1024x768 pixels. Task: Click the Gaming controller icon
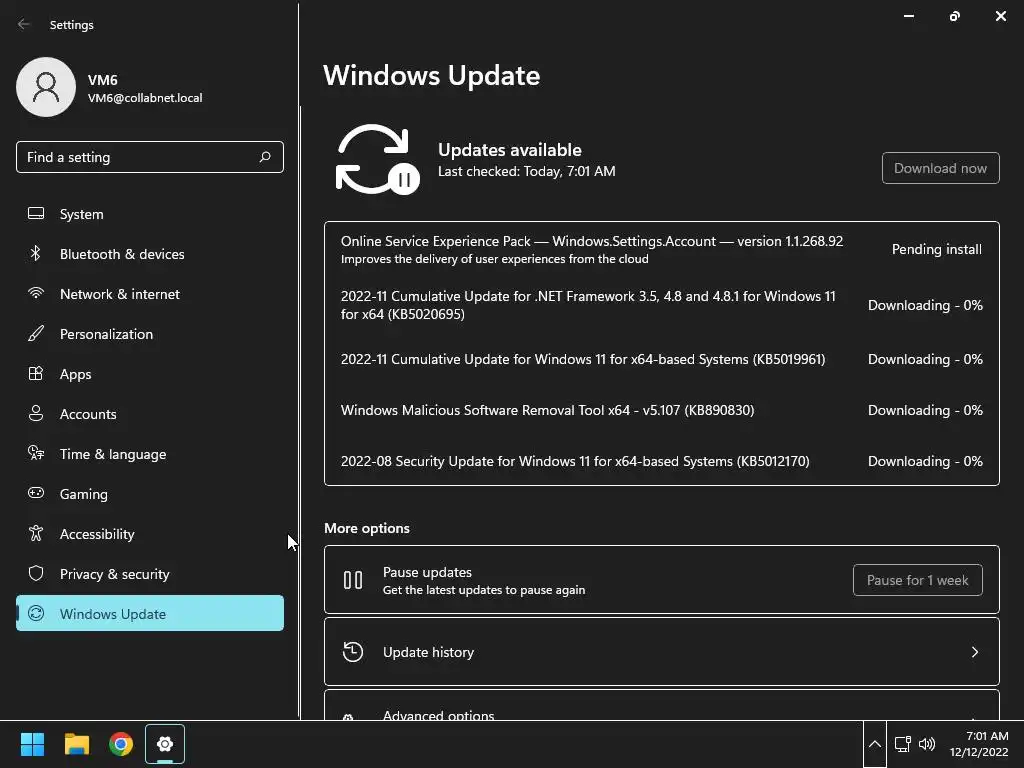tap(36, 493)
